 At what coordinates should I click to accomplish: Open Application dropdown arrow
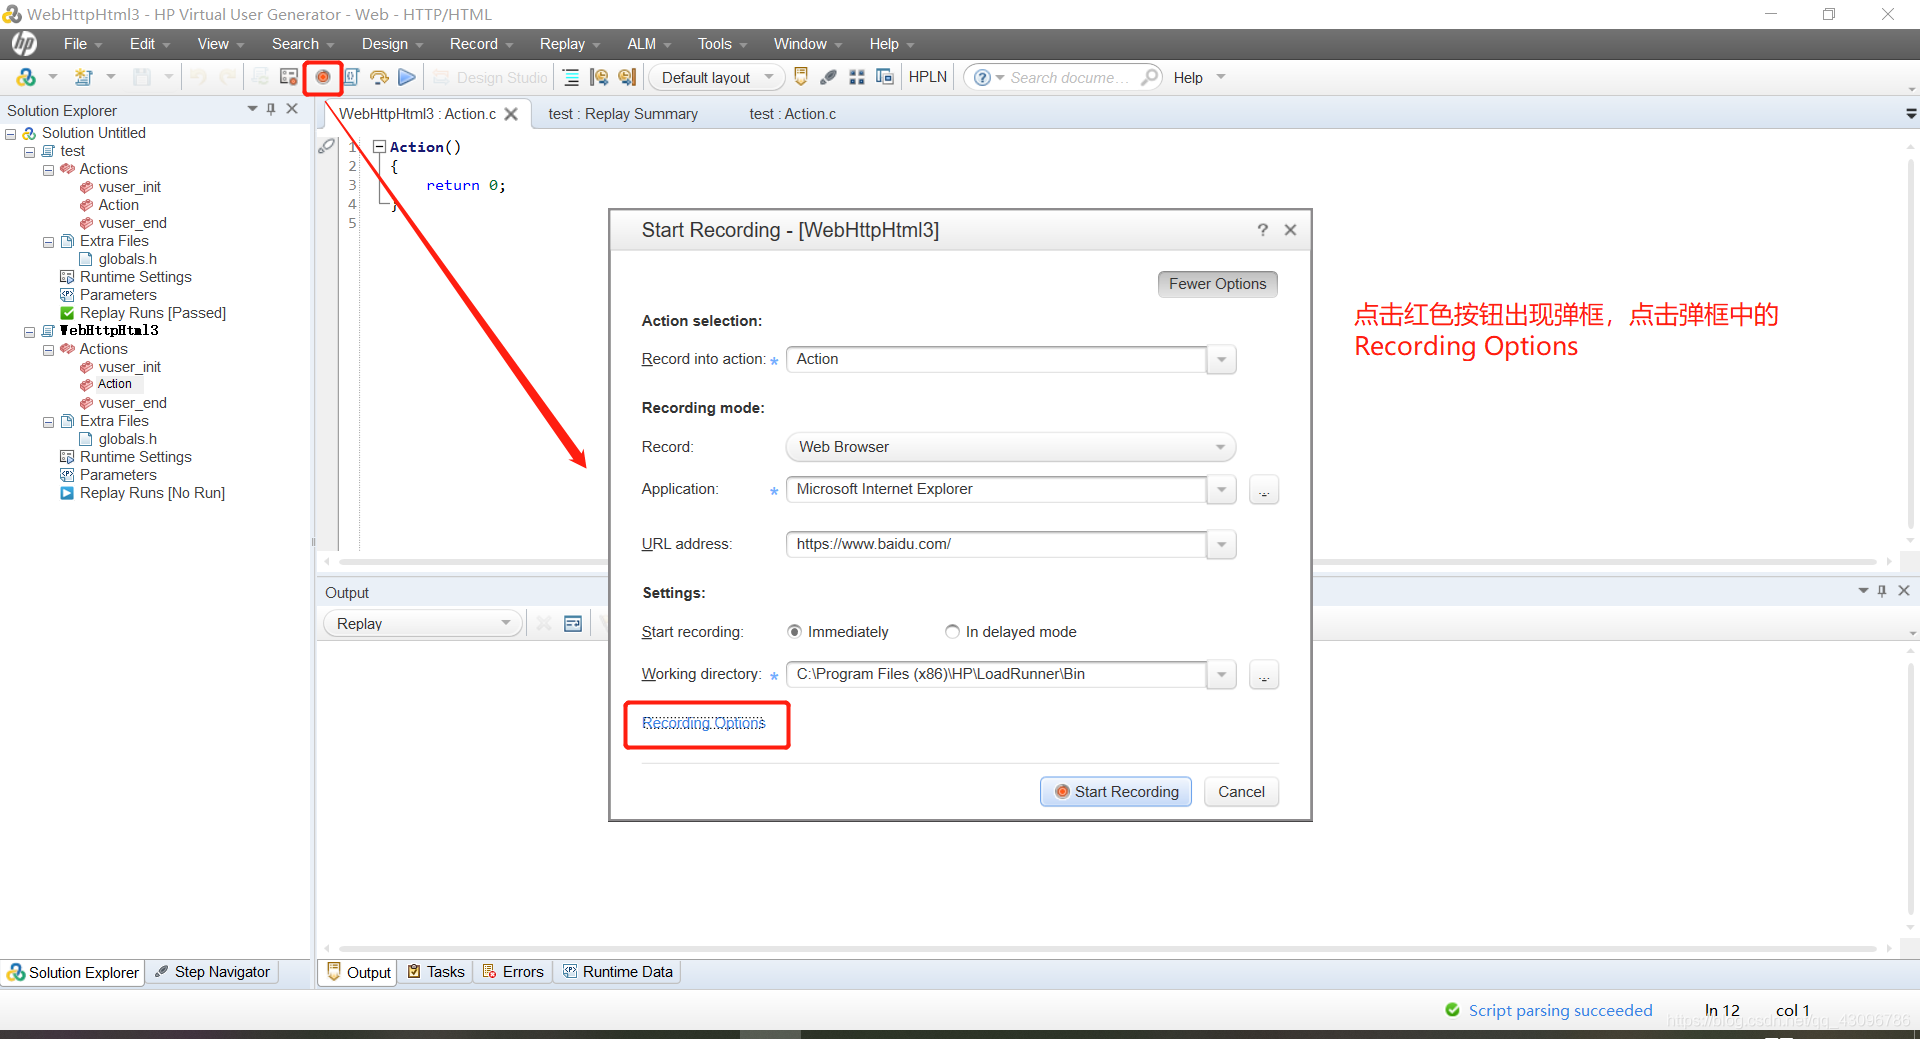pos(1221,490)
